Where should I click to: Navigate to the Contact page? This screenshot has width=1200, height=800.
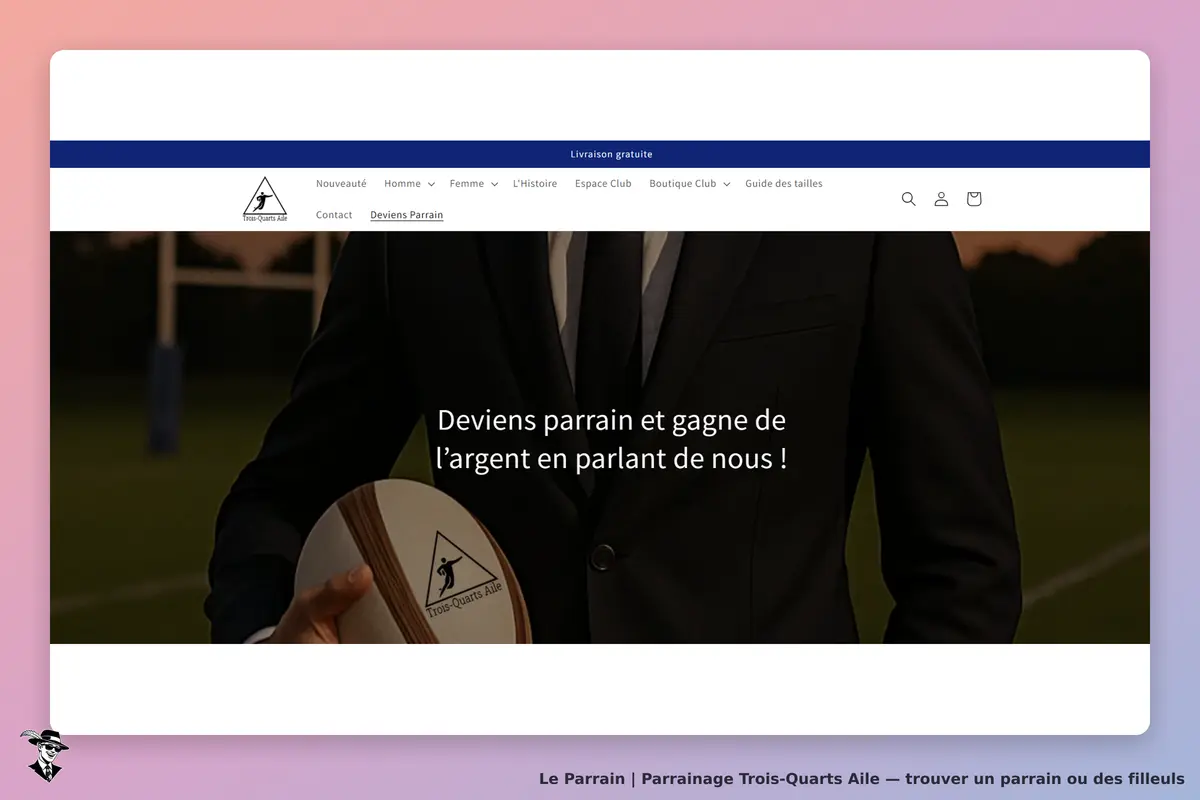point(334,215)
